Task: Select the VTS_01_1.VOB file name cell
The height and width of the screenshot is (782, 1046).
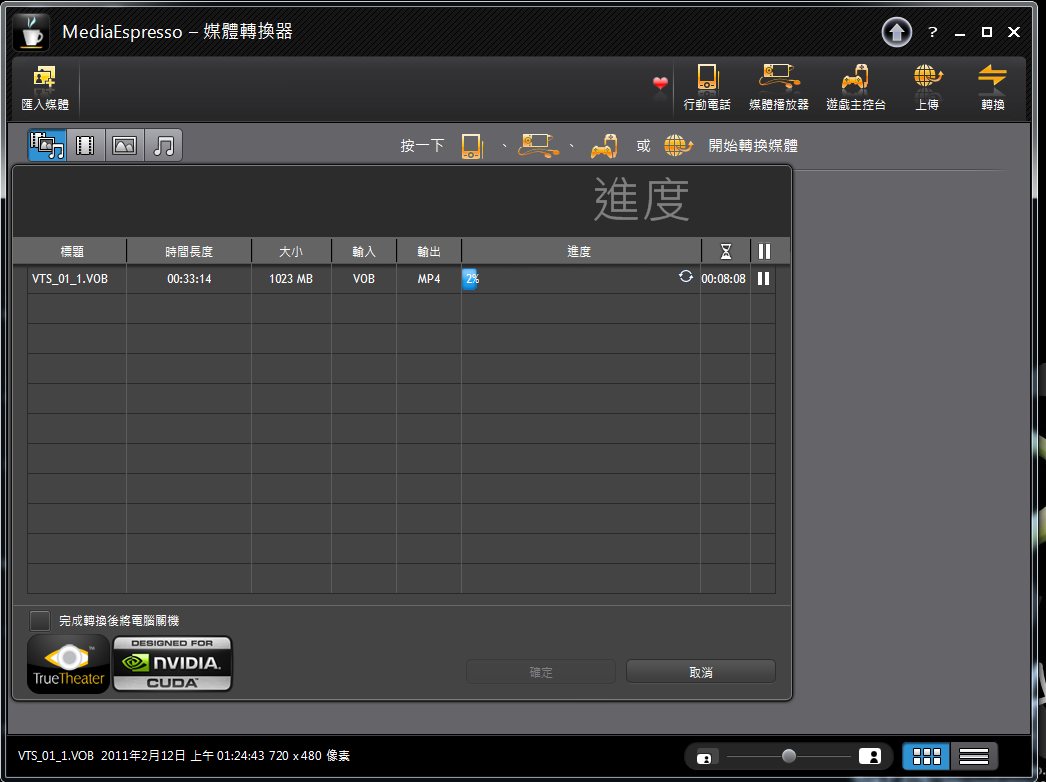Action: pyautogui.click(x=70, y=279)
